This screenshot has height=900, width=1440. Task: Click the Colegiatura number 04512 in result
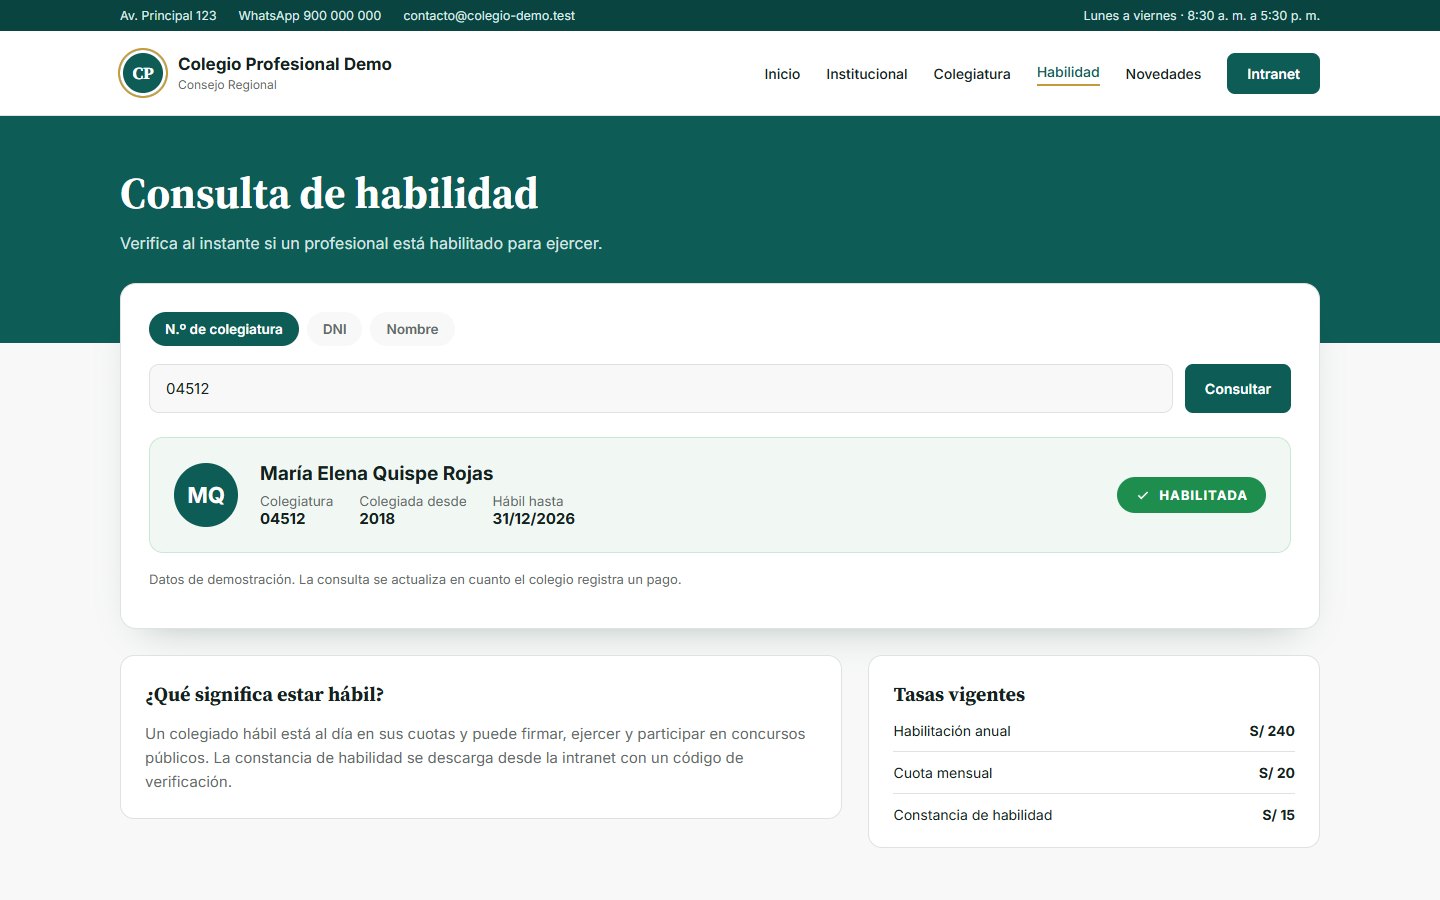(283, 518)
